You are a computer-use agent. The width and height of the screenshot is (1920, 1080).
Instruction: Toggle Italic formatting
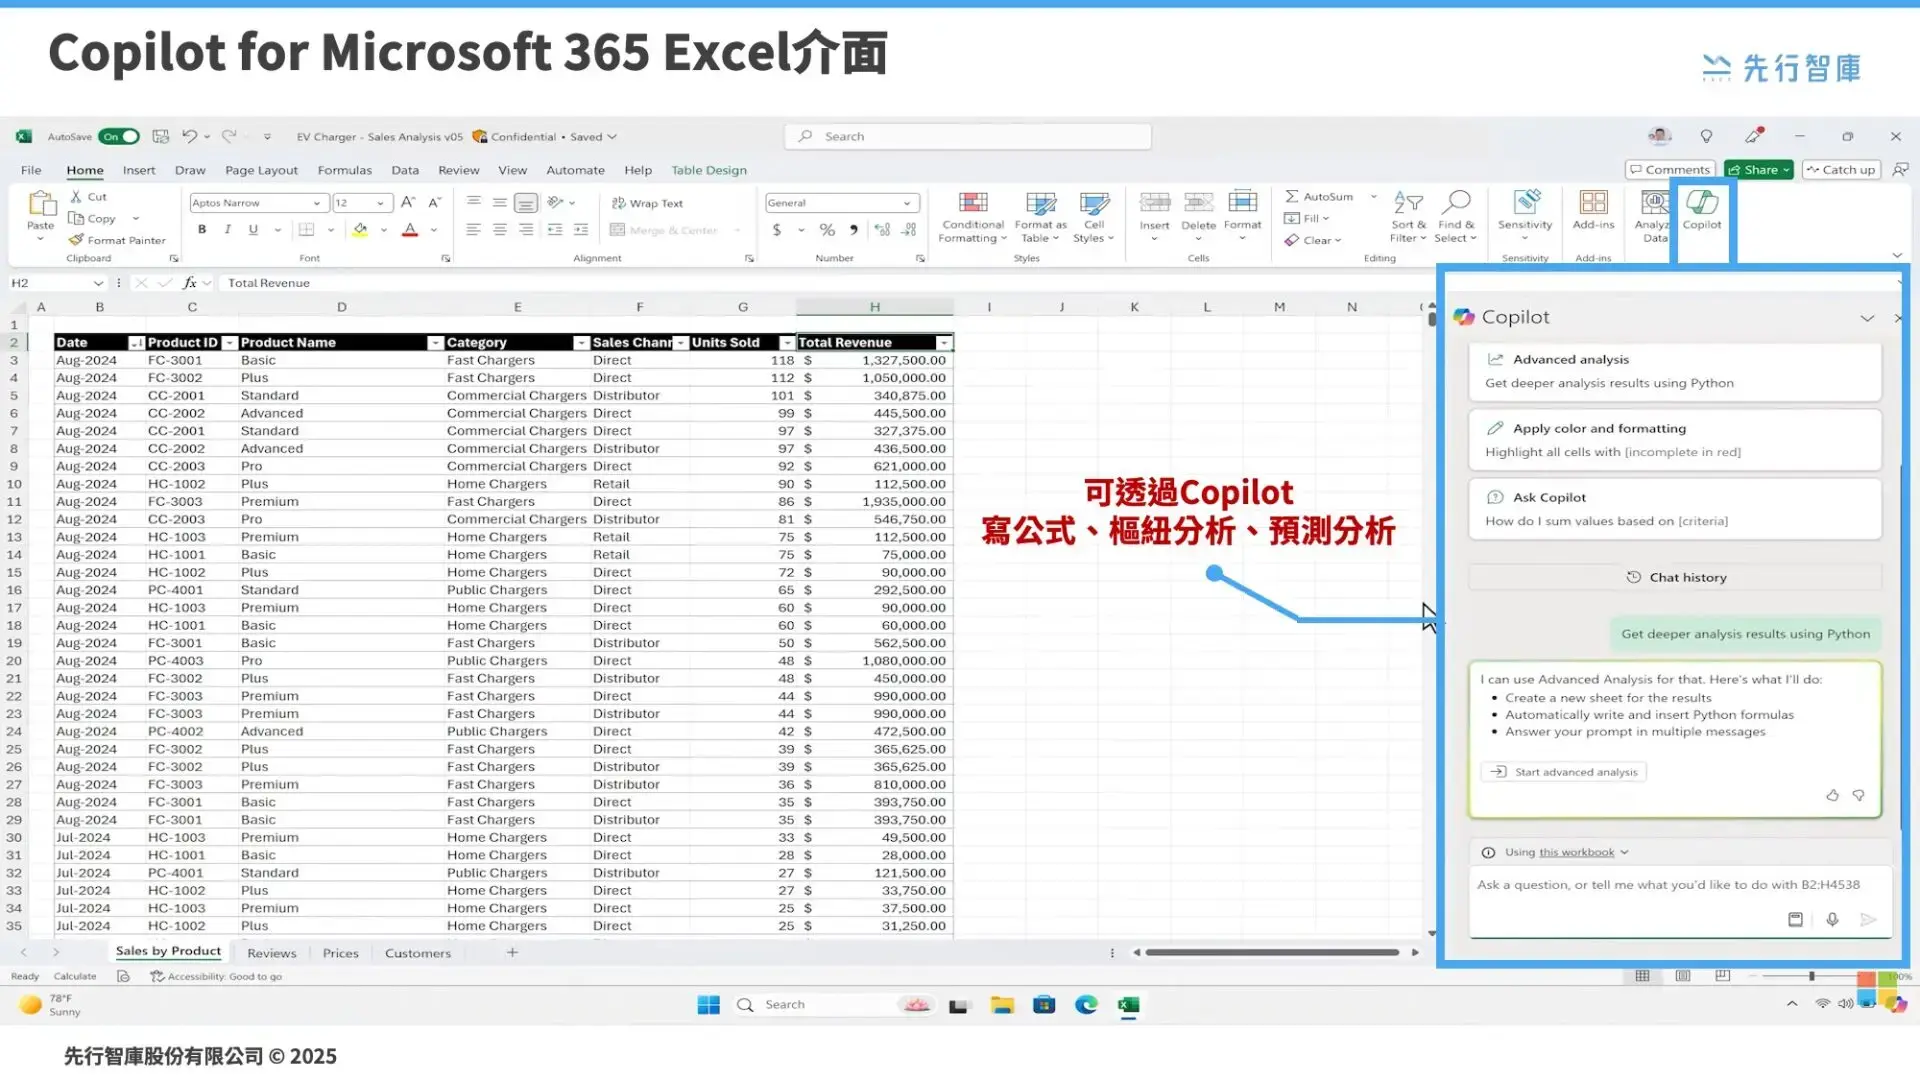[228, 230]
